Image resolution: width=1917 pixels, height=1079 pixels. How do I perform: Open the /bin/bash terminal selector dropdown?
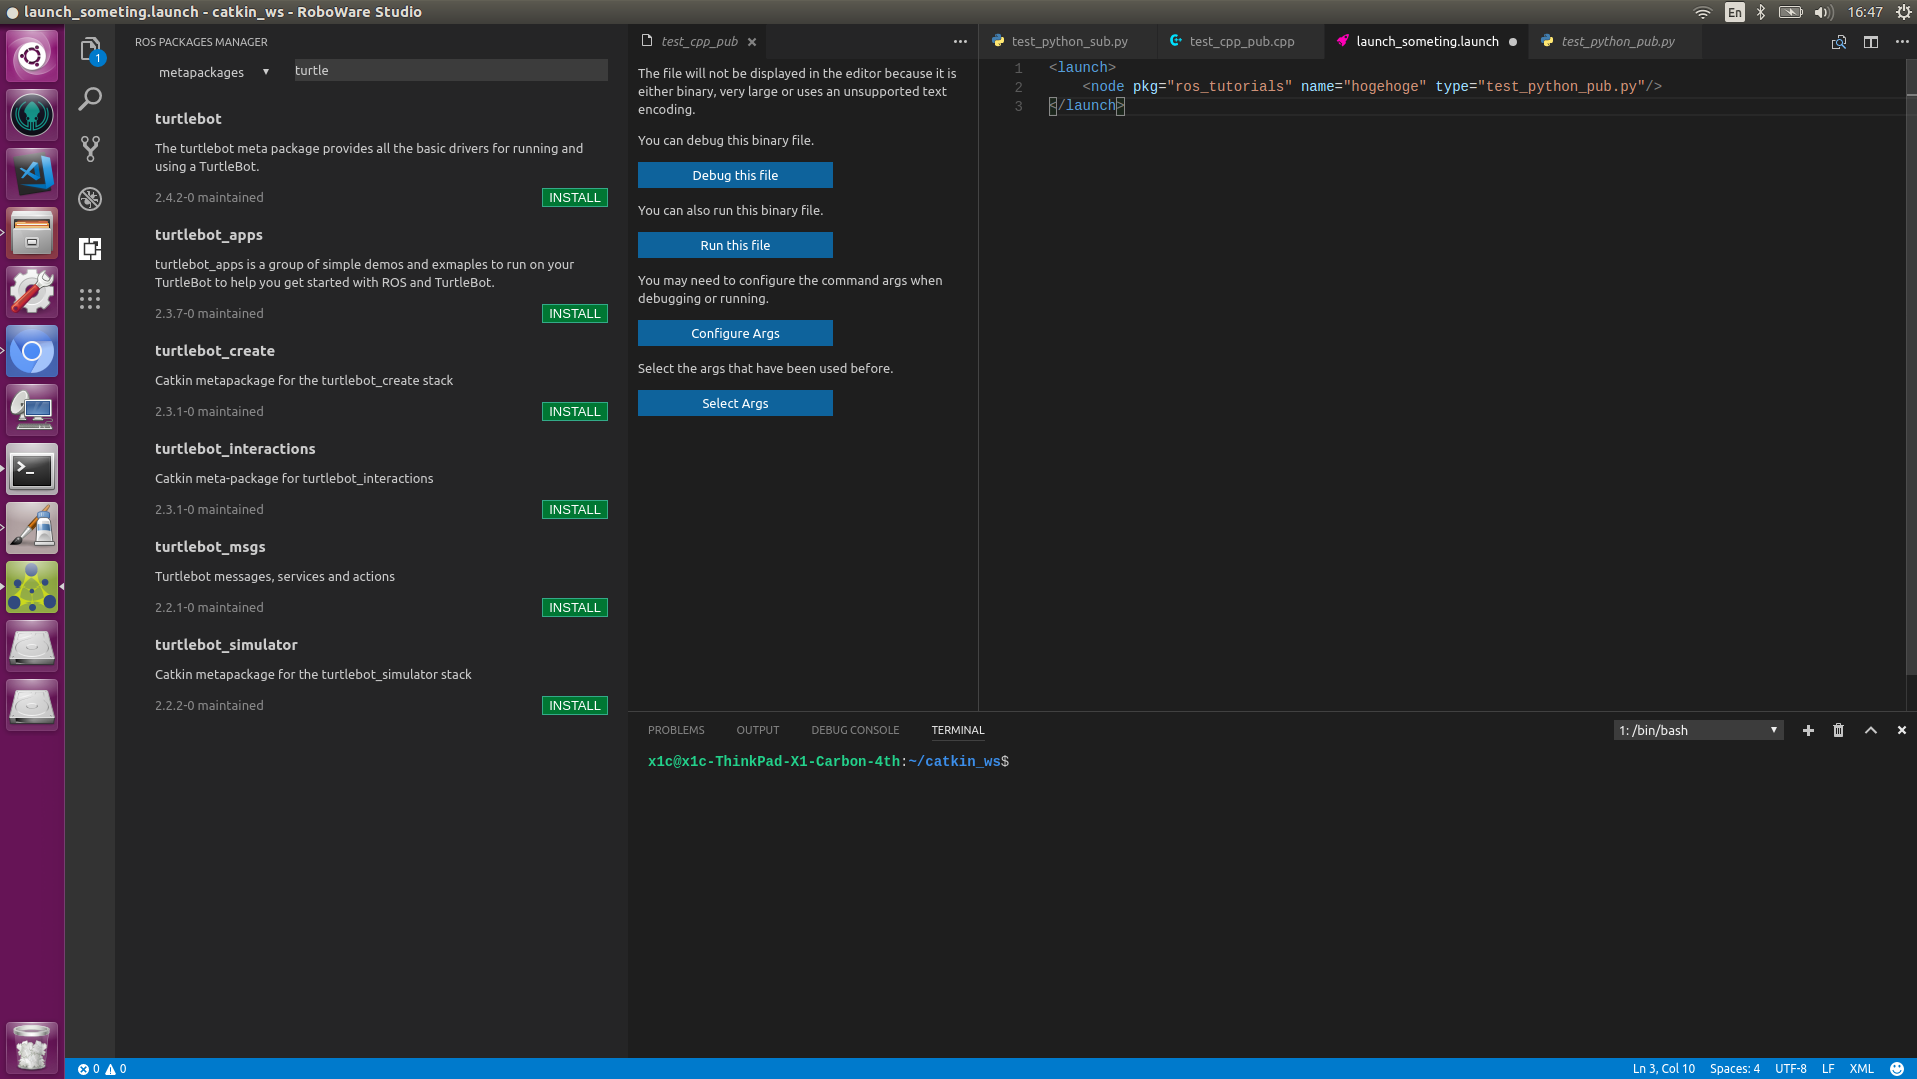[1698, 731]
